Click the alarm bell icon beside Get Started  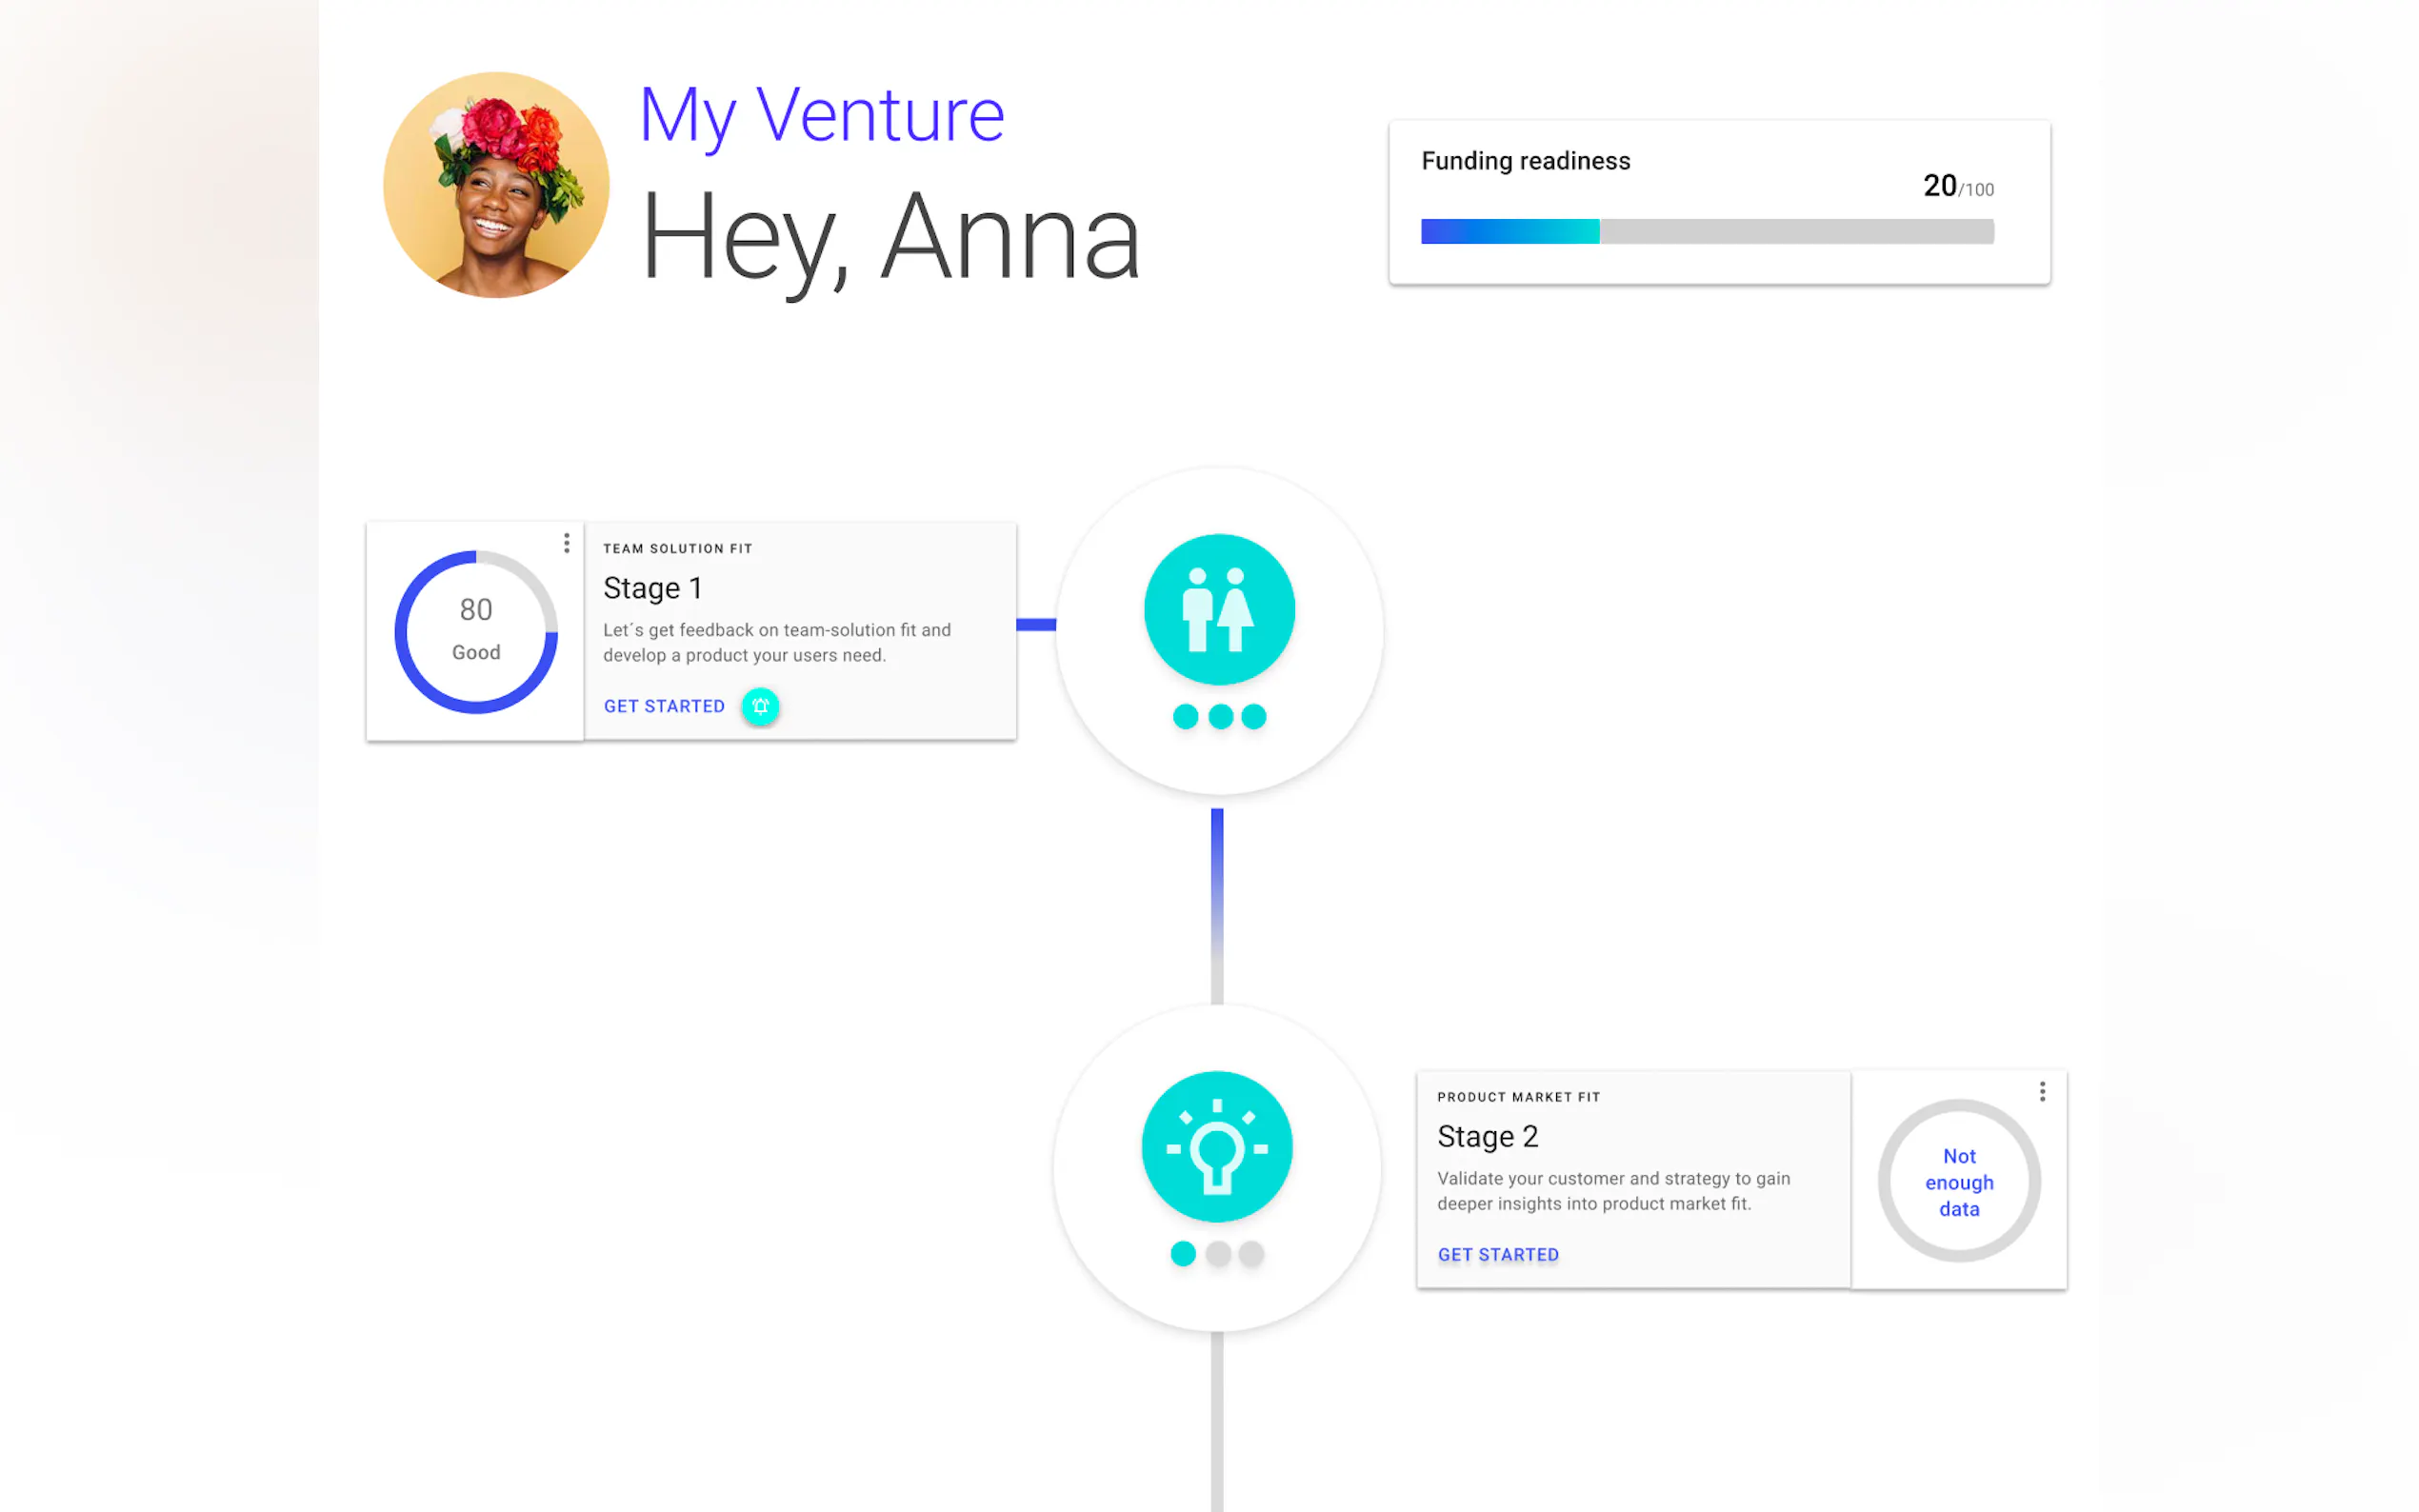pos(760,706)
